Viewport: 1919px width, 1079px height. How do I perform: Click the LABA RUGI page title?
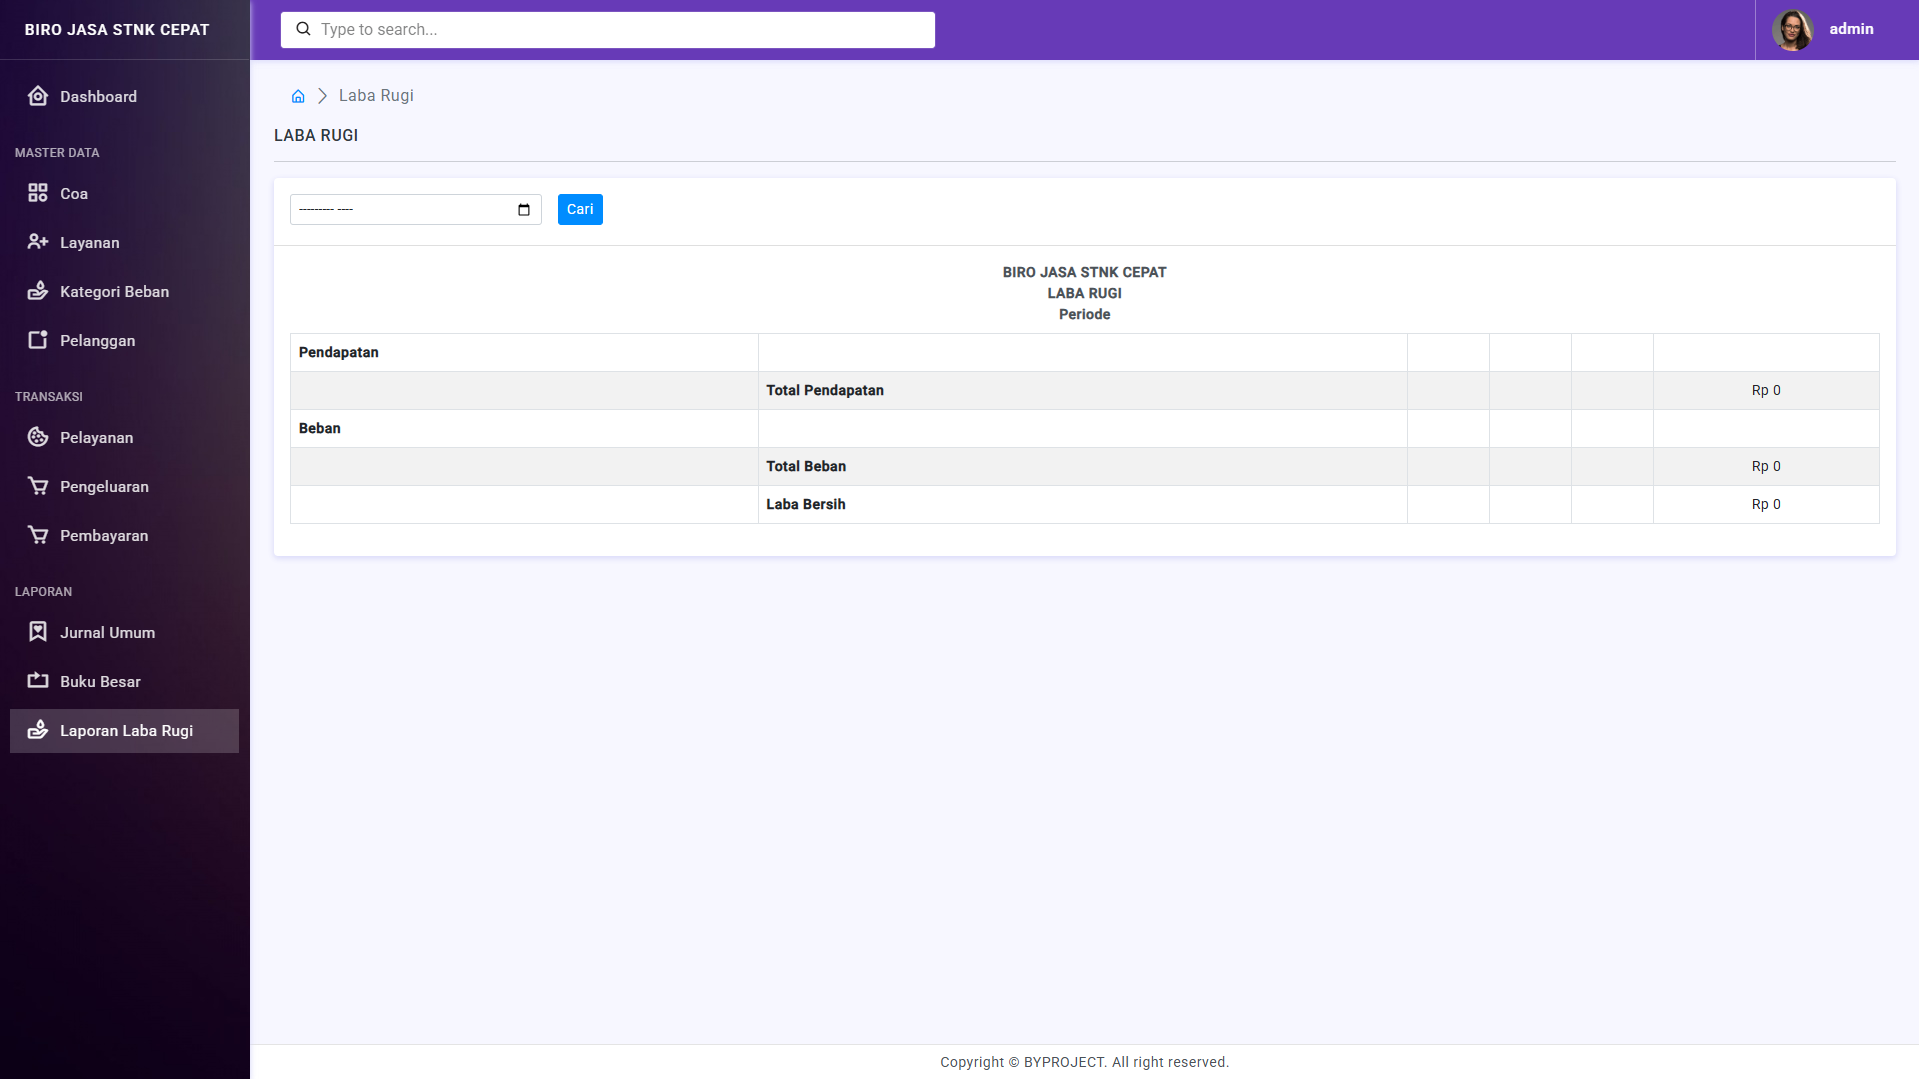316,135
